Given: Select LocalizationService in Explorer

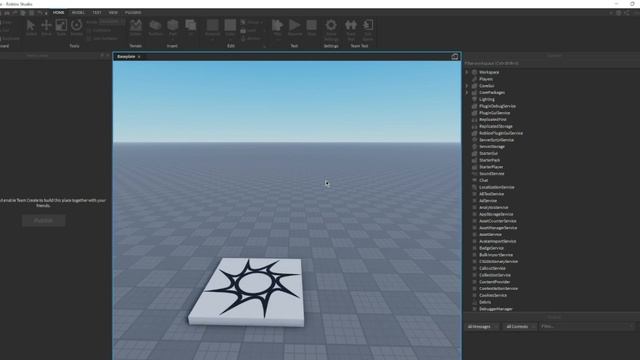Looking at the screenshot, I should pos(497,187).
